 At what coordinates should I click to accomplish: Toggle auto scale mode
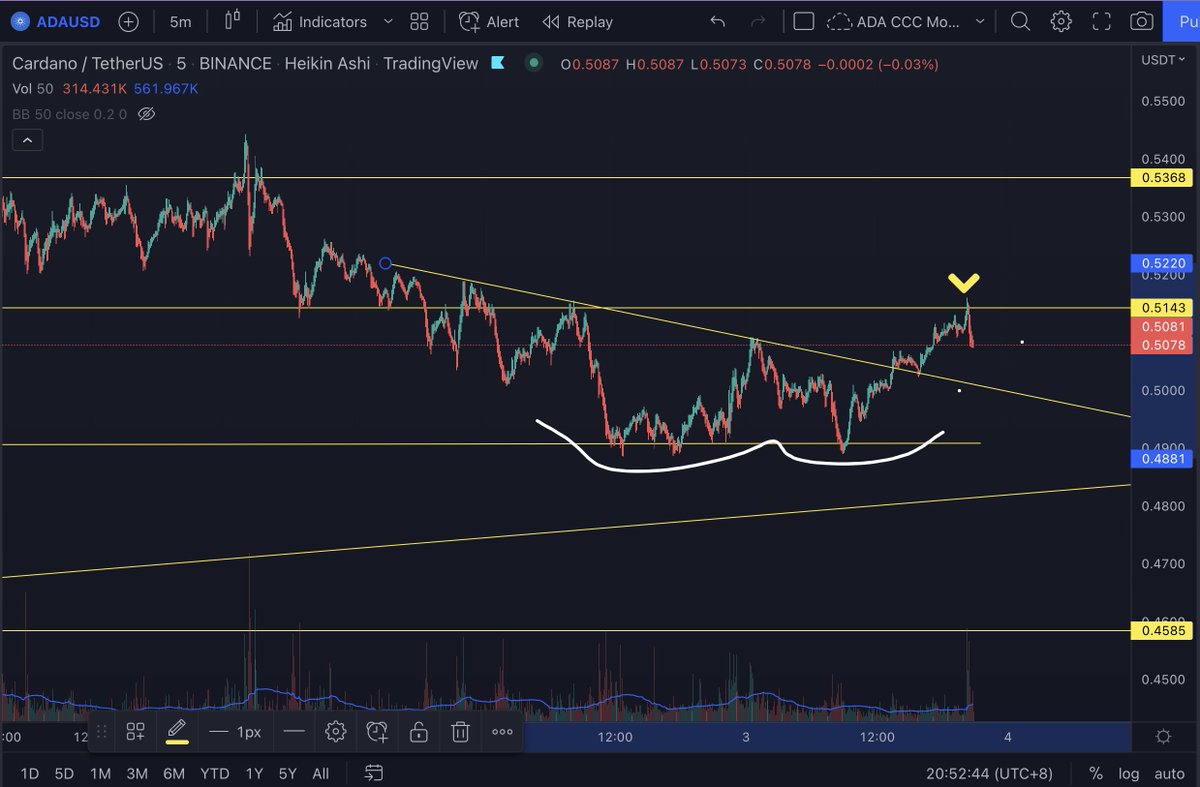[1169, 773]
